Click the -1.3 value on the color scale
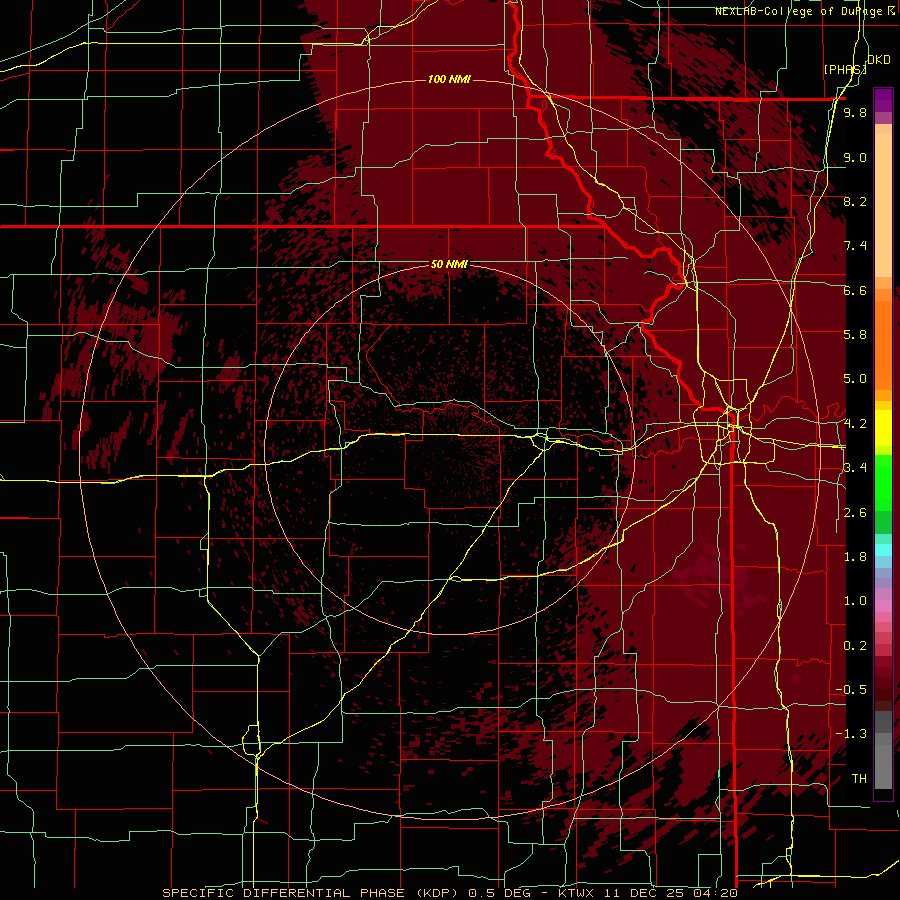 (x=851, y=734)
